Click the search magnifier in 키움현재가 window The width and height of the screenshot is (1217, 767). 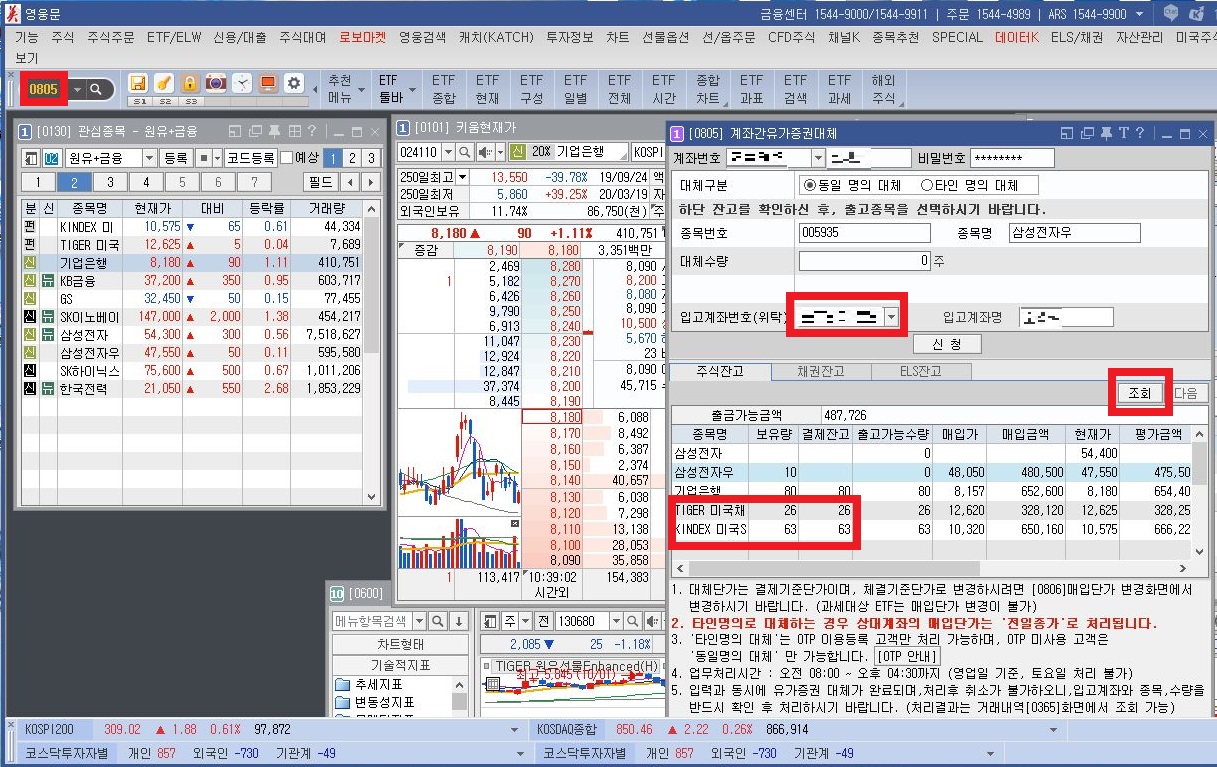click(465, 152)
